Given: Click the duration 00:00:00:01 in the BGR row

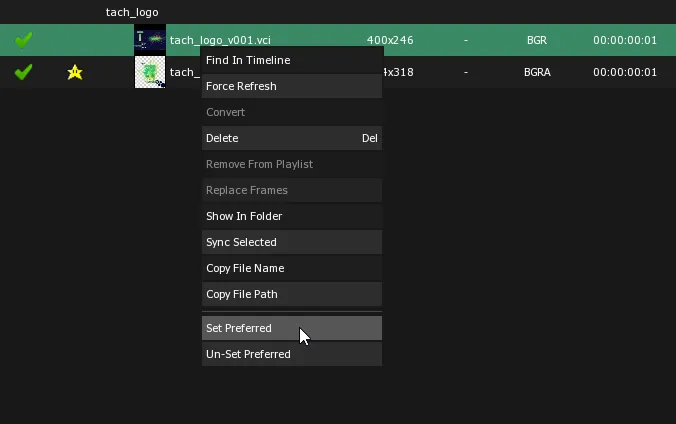Looking at the screenshot, I should click(x=625, y=40).
